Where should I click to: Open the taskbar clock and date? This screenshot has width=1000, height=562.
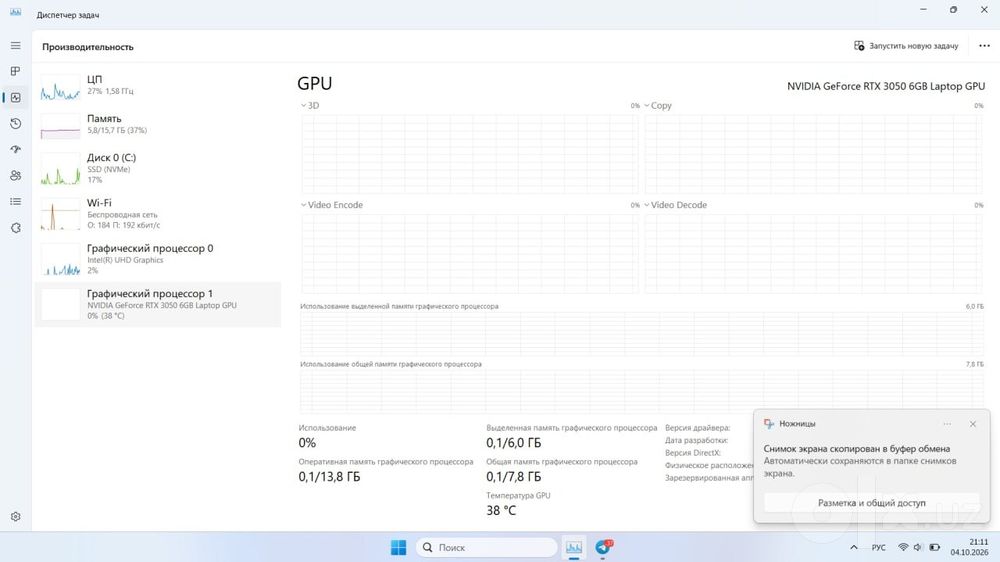(x=971, y=547)
